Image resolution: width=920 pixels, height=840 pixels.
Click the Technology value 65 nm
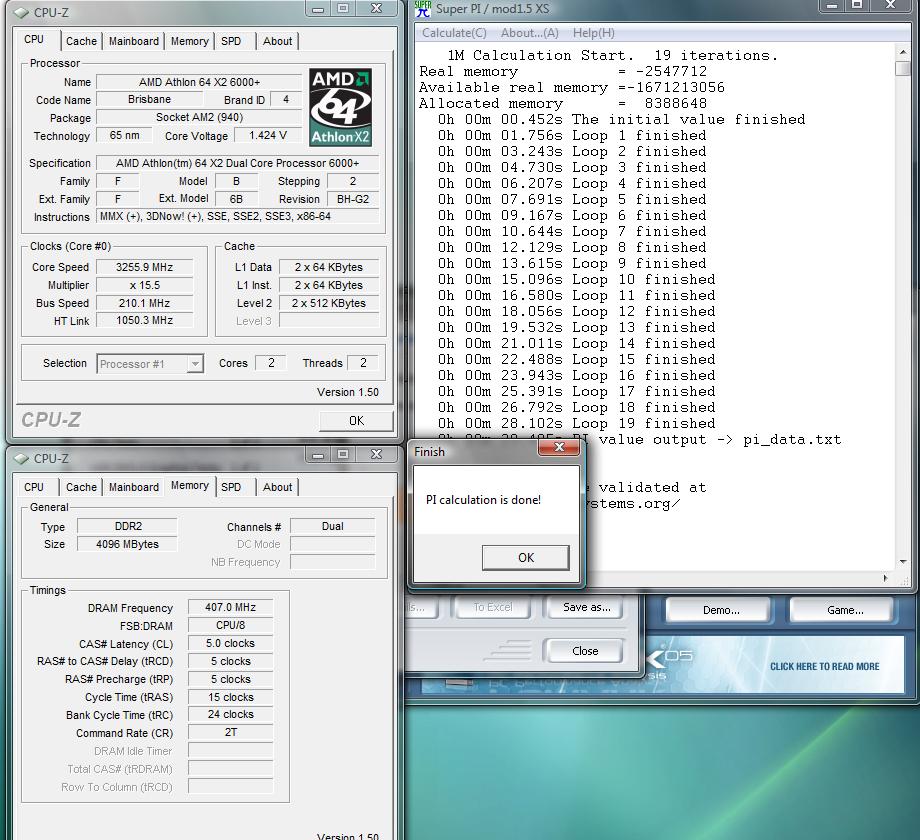pos(124,136)
